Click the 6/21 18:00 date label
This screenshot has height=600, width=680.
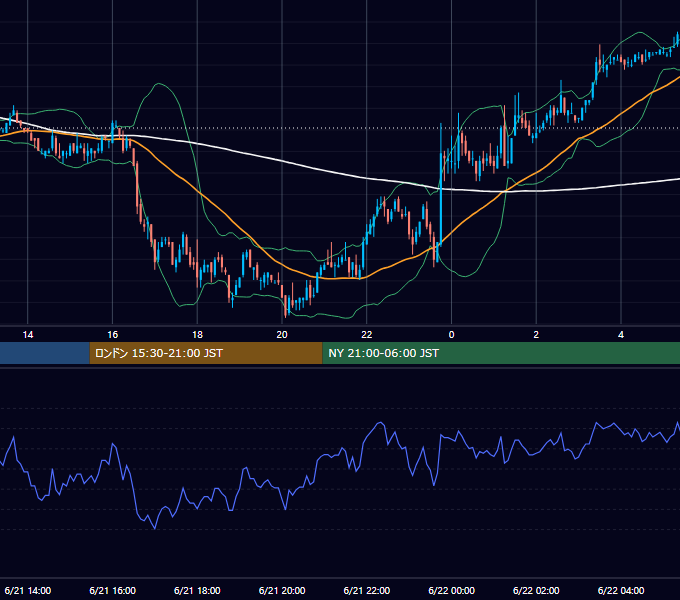(x=197, y=590)
